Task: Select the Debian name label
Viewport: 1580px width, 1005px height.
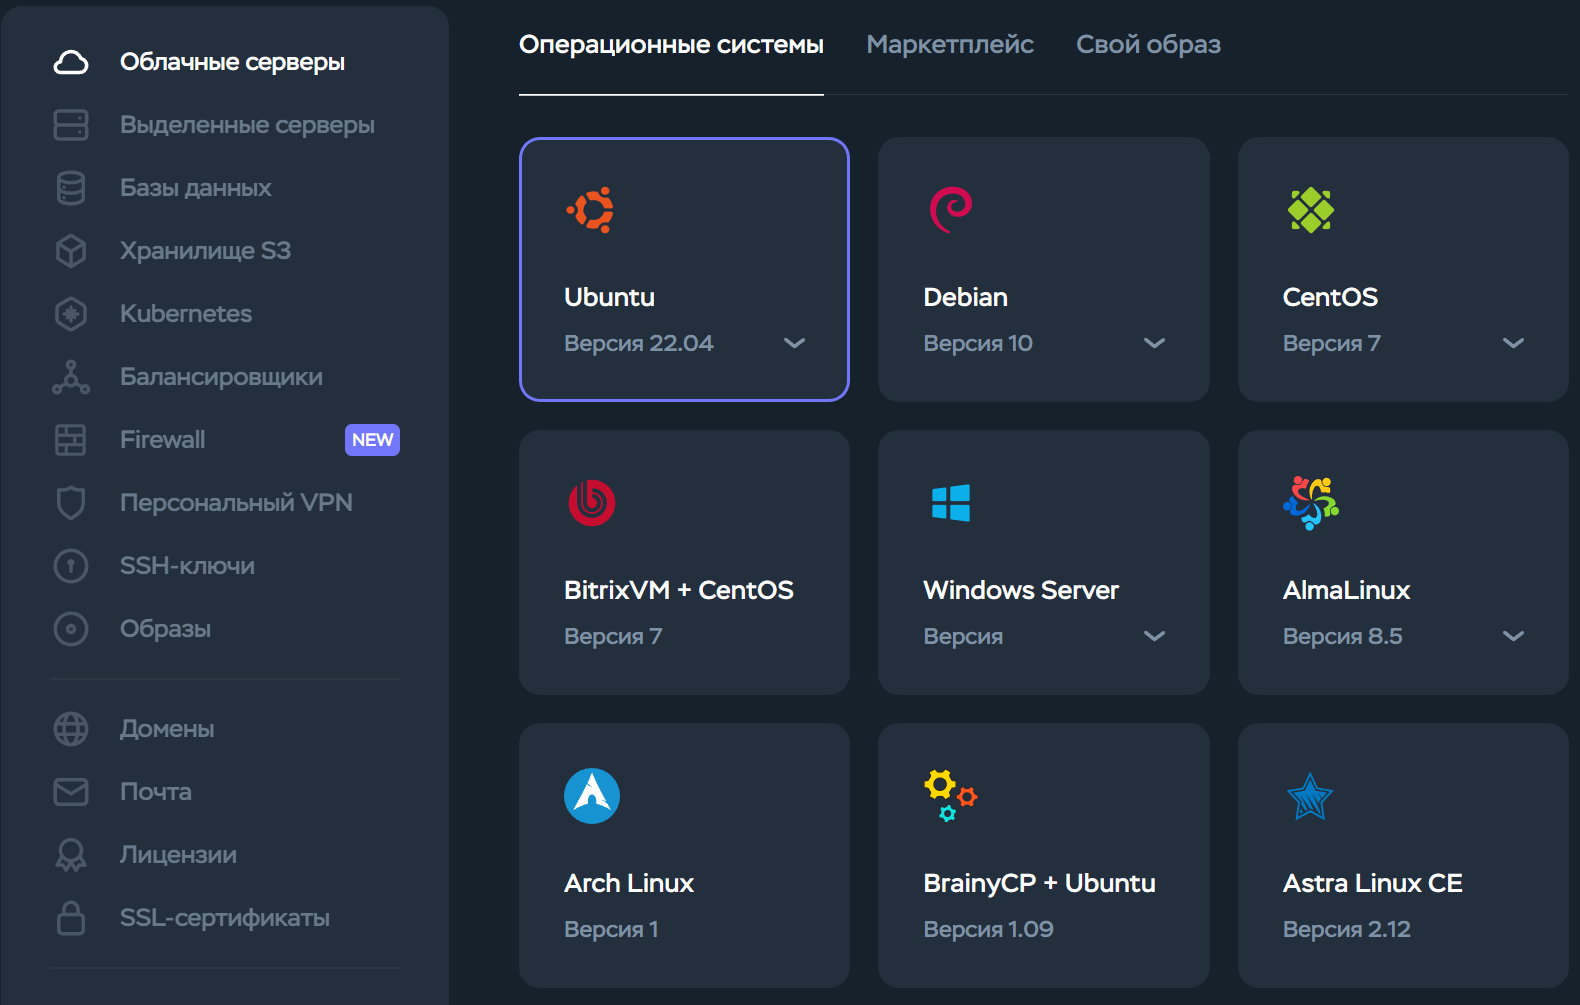Action: point(965,297)
